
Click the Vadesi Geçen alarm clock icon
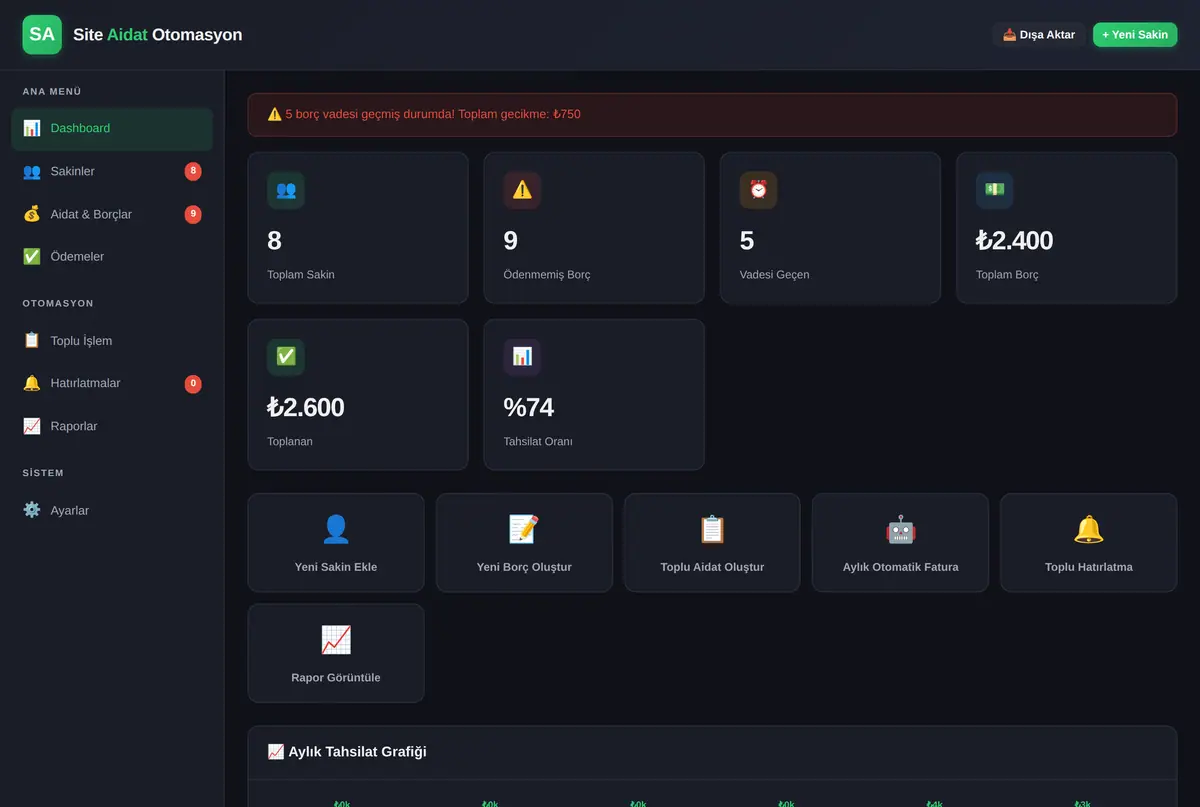point(758,190)
